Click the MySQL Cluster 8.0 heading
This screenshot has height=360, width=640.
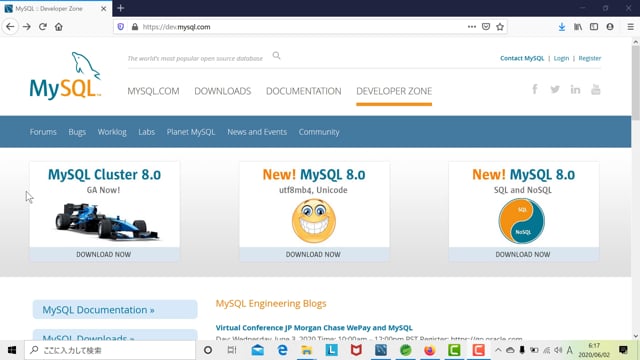point(104,175)
